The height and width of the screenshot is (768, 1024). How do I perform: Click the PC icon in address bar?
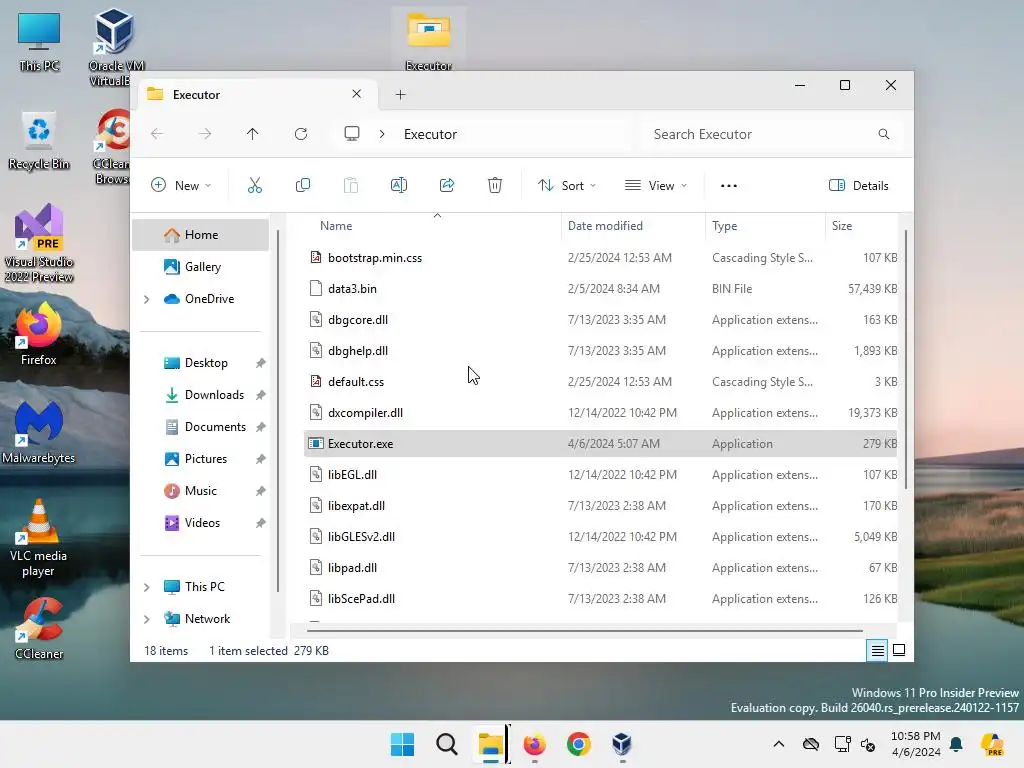(352, 134)
